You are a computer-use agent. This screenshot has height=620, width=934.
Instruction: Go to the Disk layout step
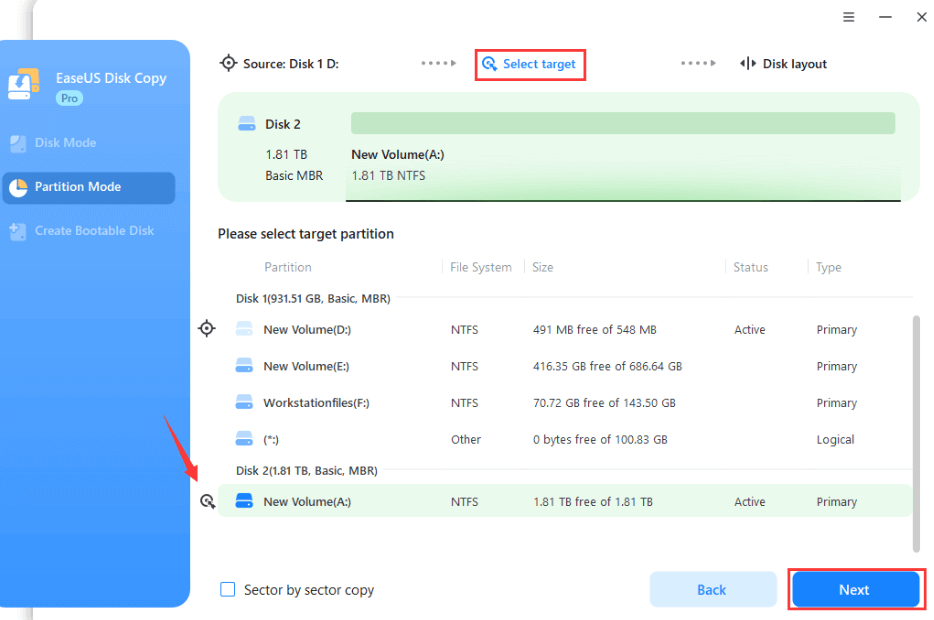(x=783, y=64)
